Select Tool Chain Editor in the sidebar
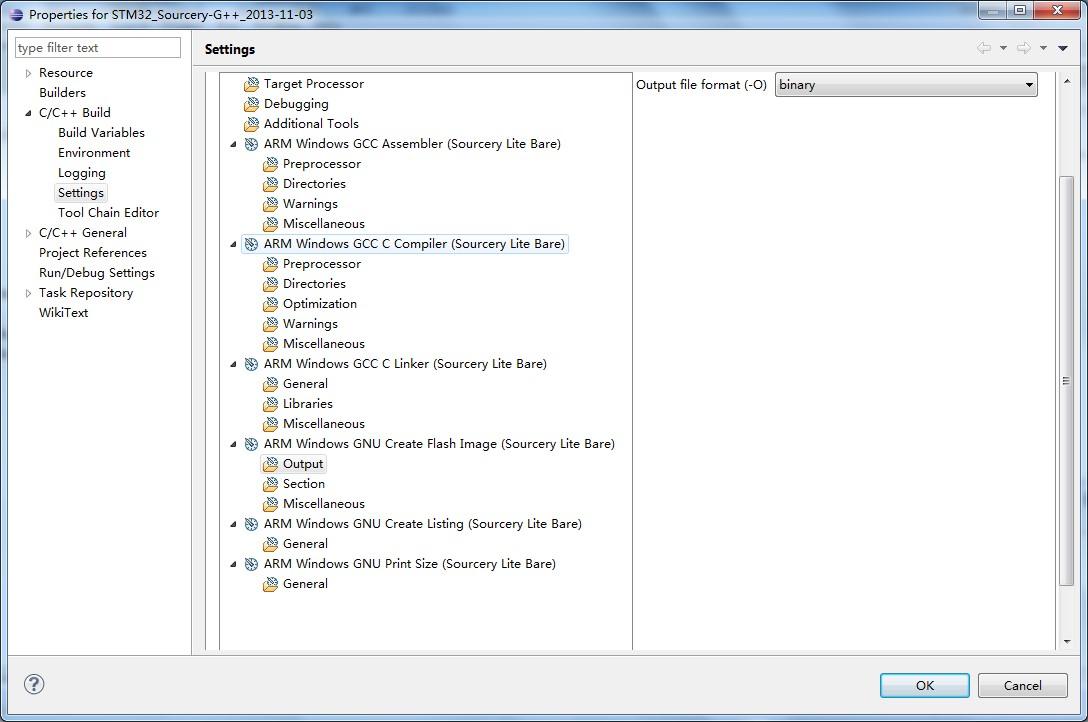The width and height of the screenshot is (1088, 722). [107, 212]
